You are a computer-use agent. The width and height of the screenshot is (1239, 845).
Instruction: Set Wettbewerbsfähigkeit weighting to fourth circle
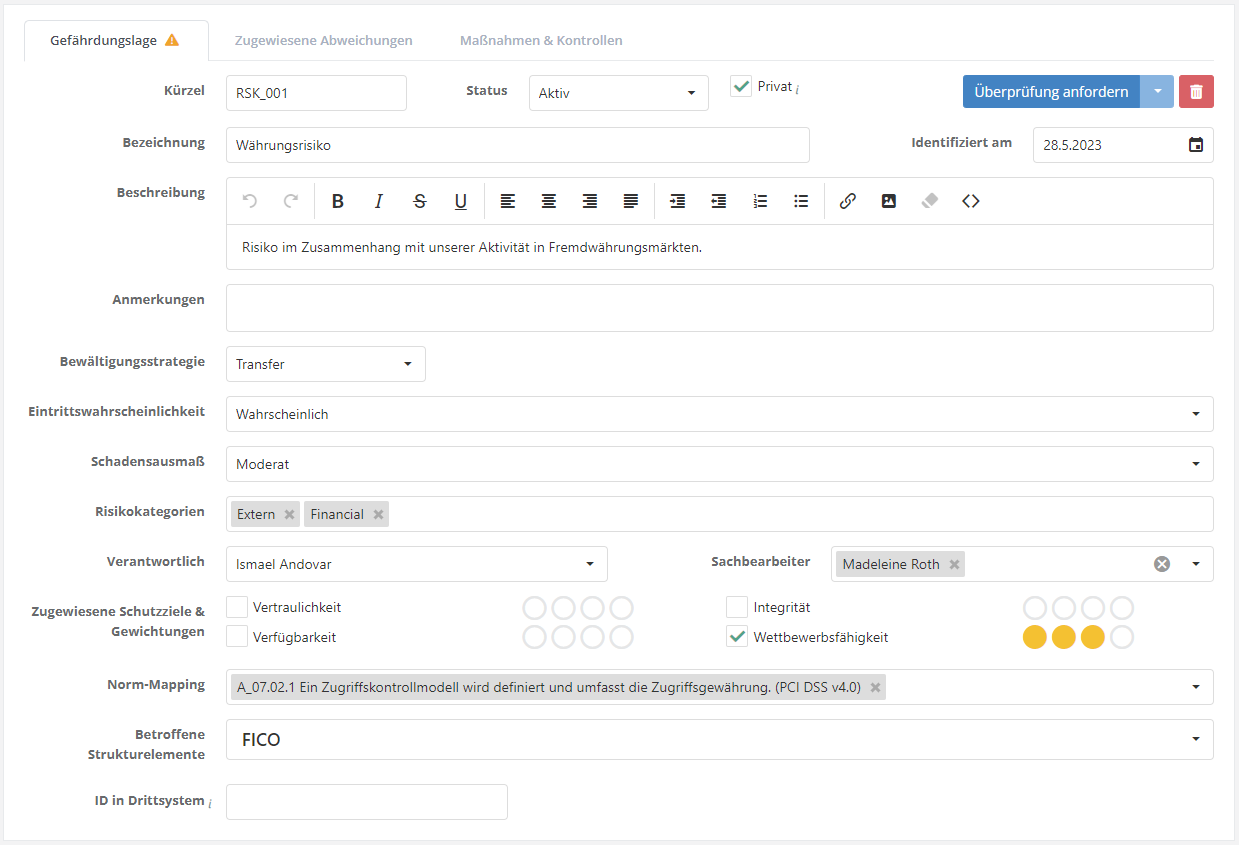pos(1122,637)
